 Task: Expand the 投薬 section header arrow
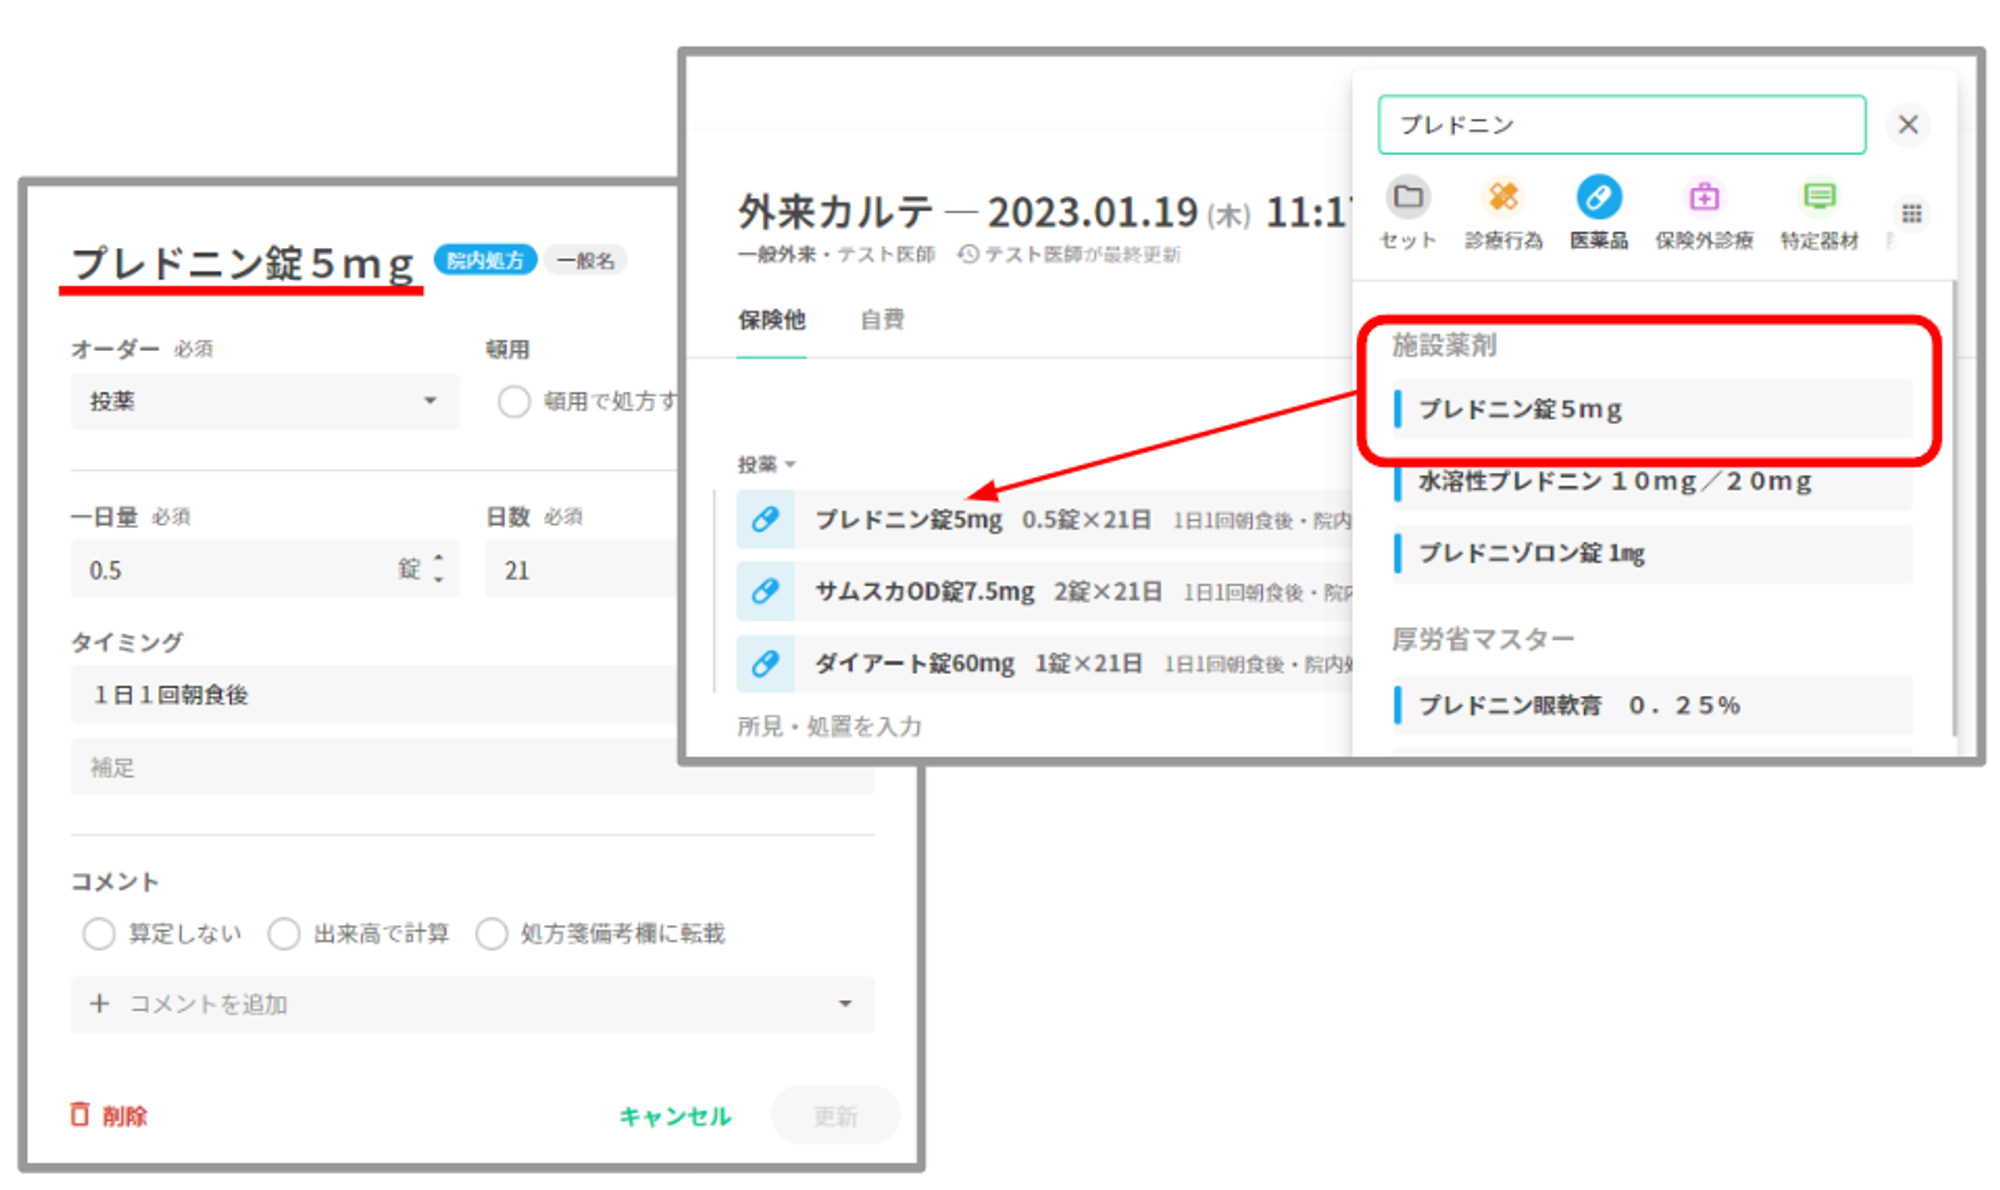[790, 464]
